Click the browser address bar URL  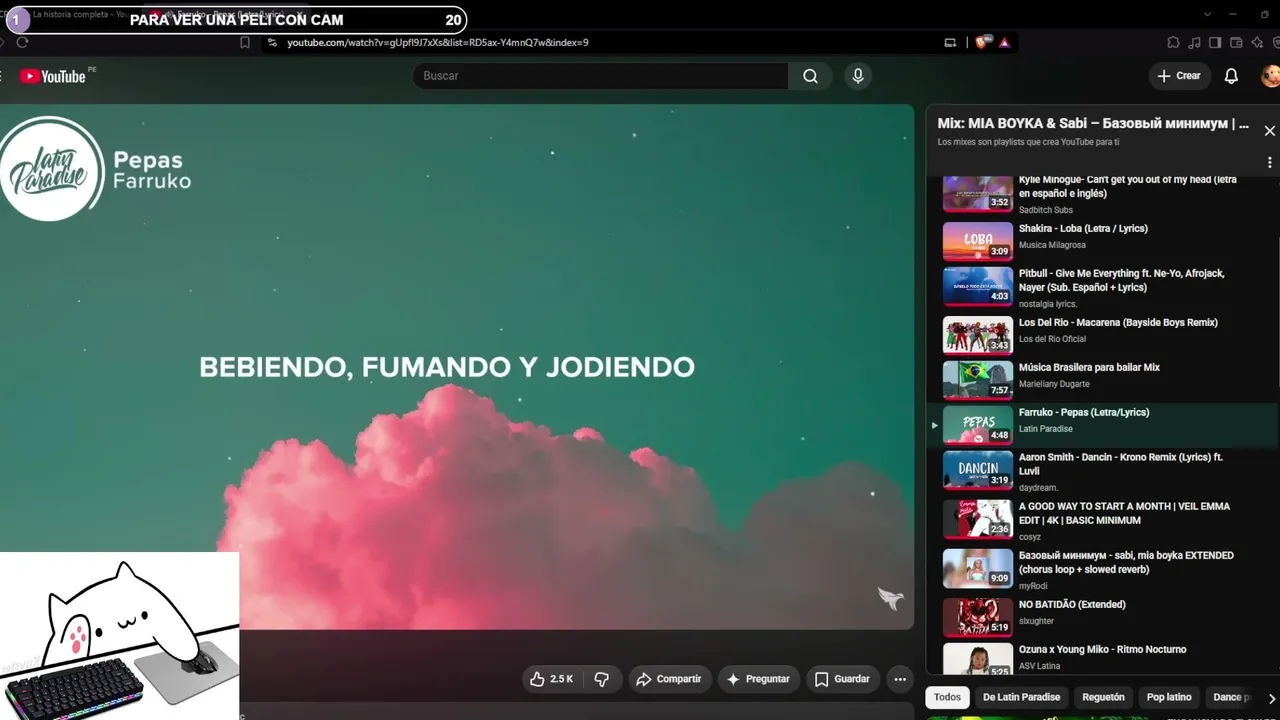438,43
